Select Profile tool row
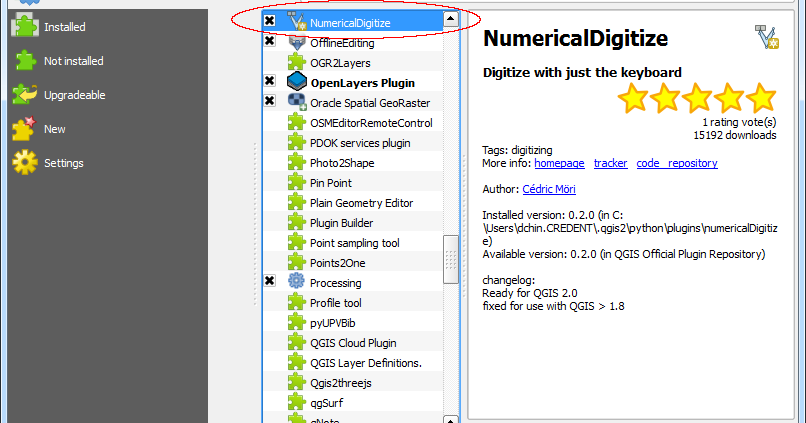This screenshot has height=423, width=806. pyautogui.click(x=353, y=303)
